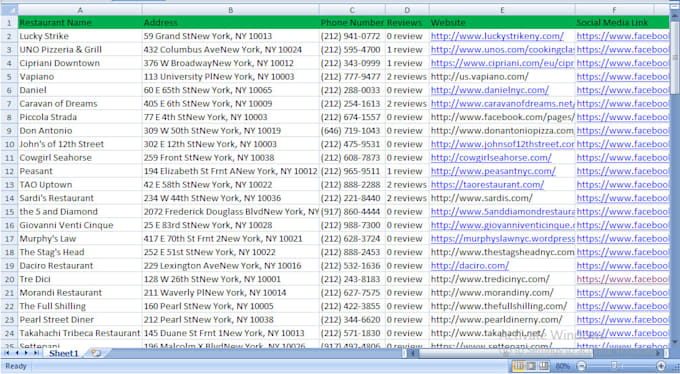
Task: Select column B header
Action: point(230,10)
